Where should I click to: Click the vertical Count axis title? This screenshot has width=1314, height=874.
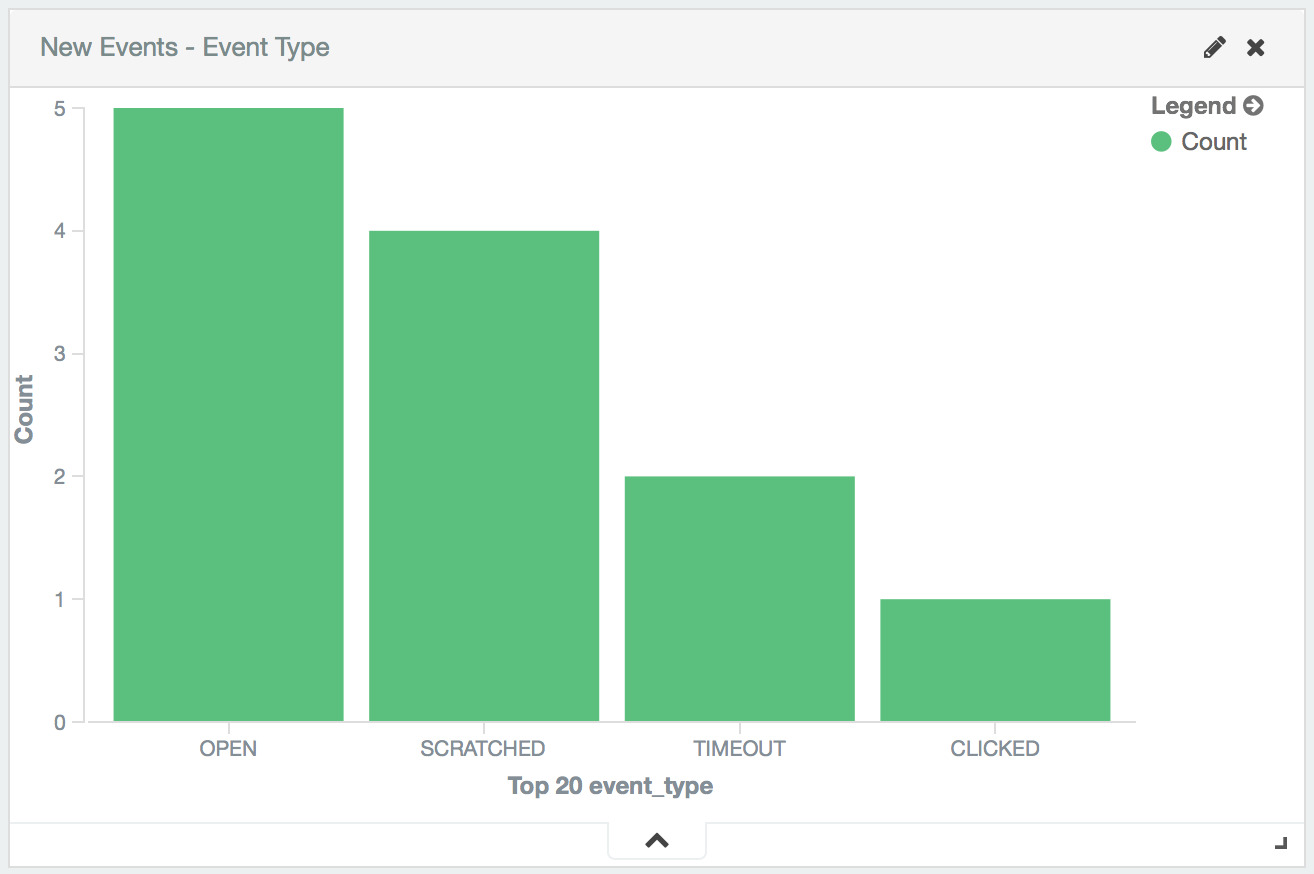[24, 410]
